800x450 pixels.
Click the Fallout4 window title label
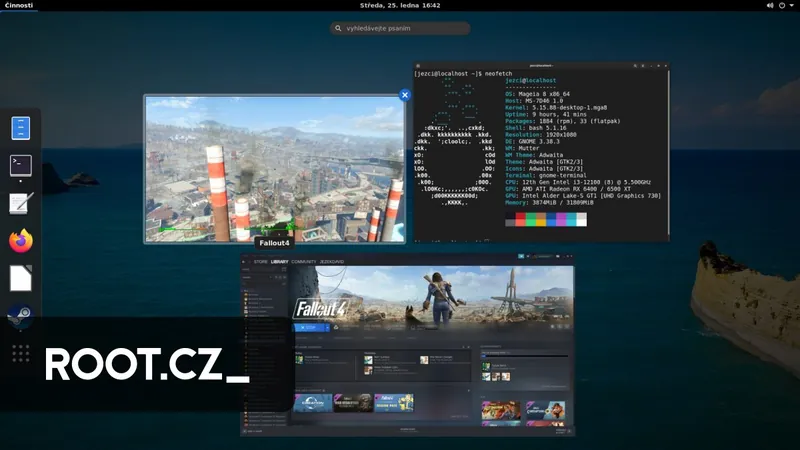click(274, 243)
